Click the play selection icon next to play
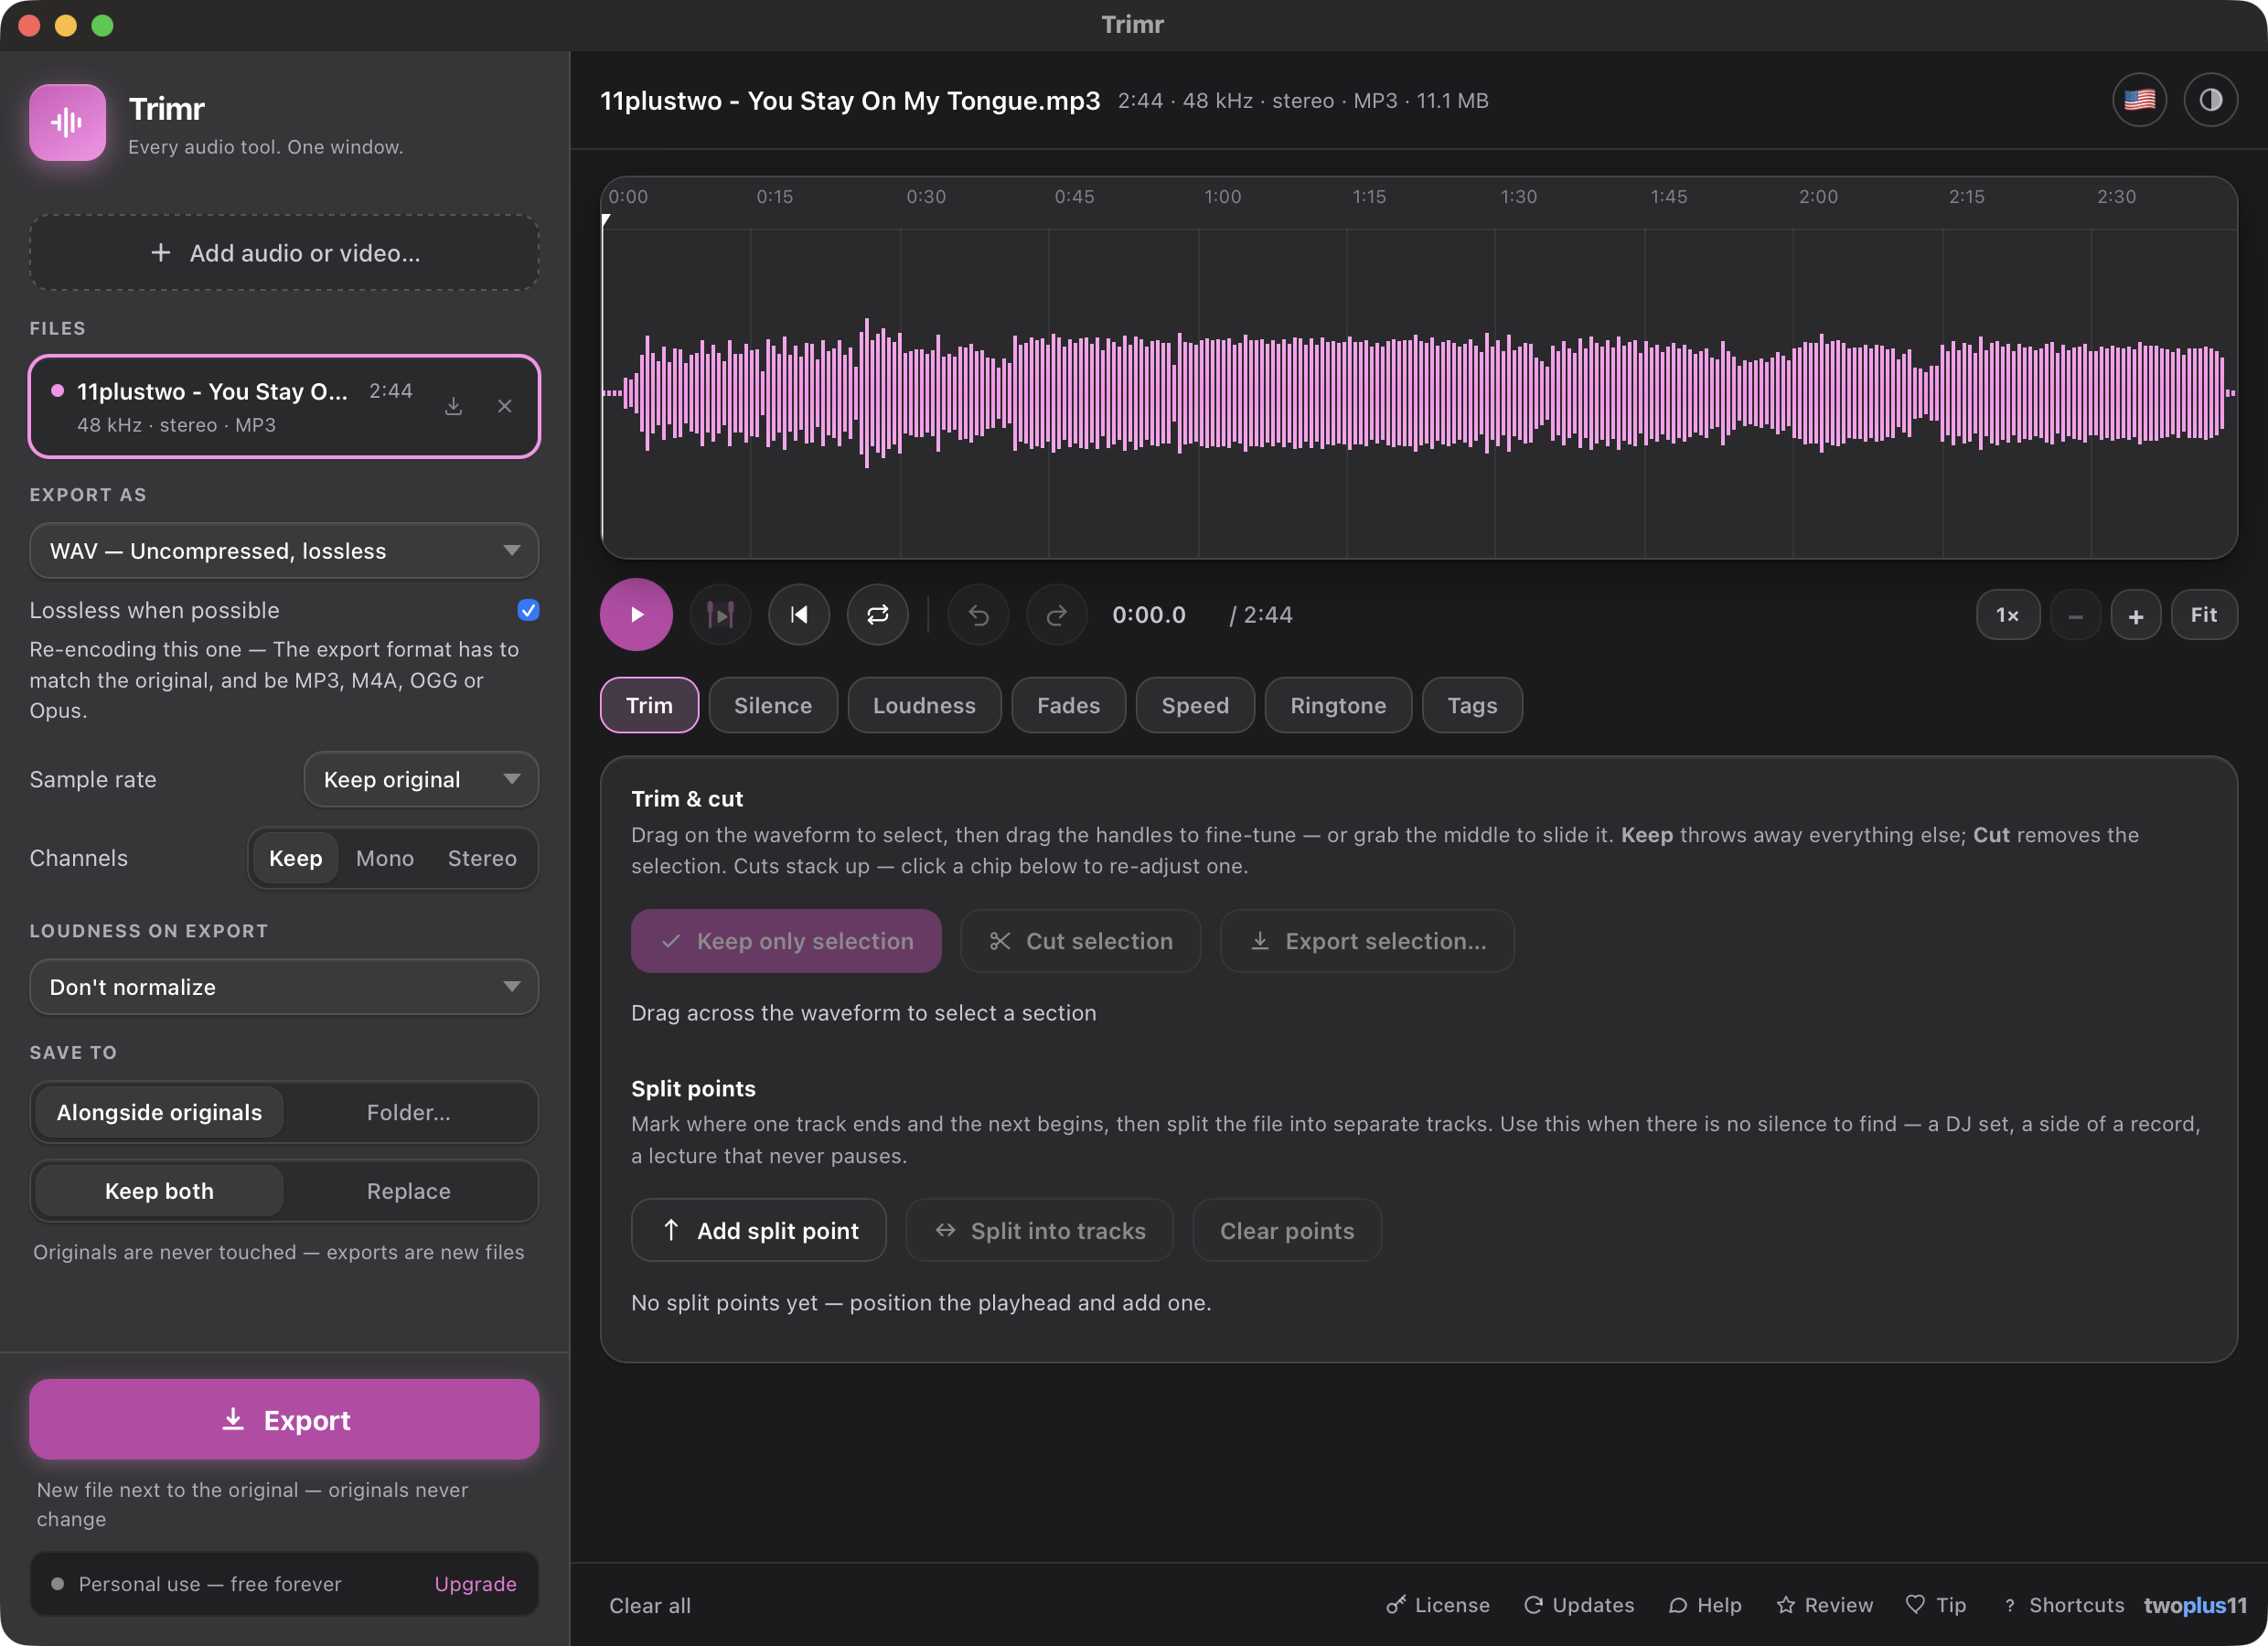Screen dimensions: 2268x1646 pos(720,615)
